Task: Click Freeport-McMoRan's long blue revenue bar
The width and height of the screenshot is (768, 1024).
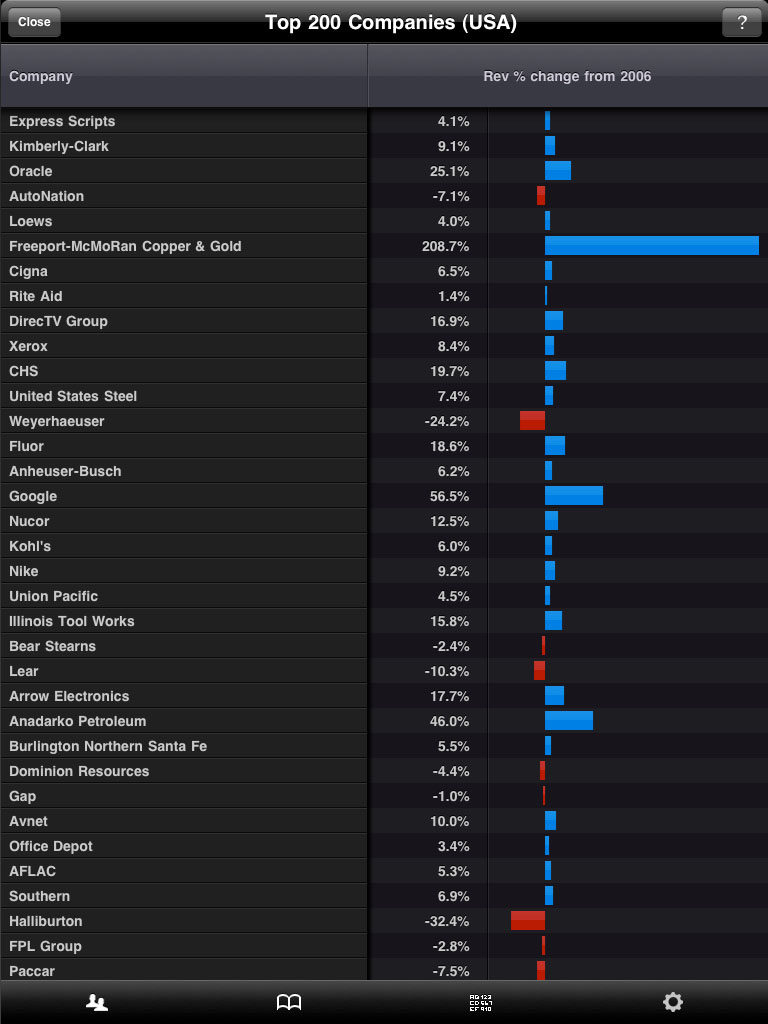Action: pos(651,246)
